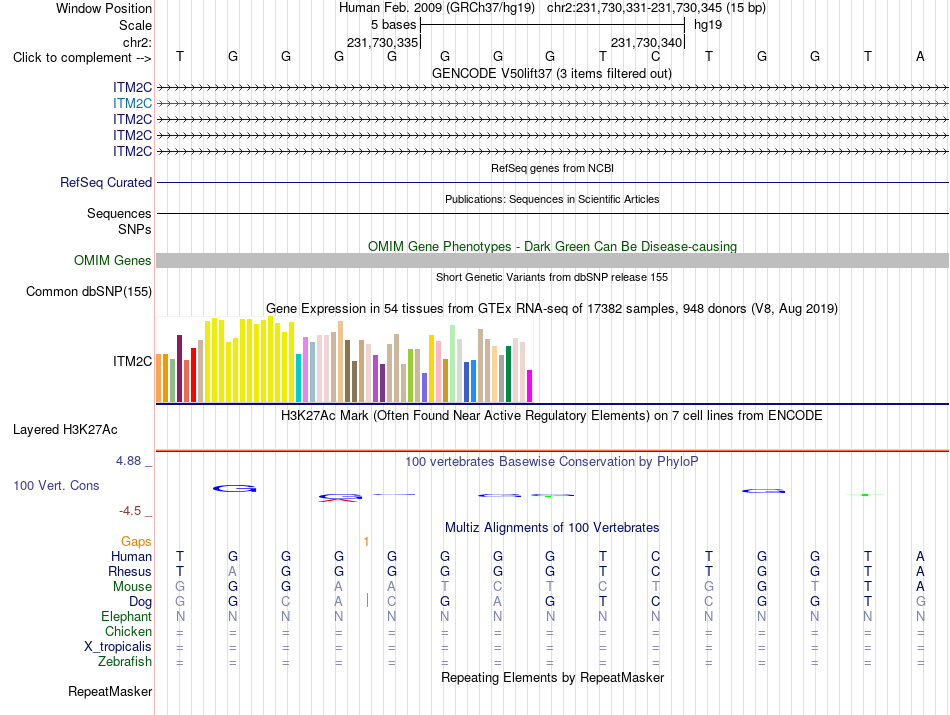Click the red-crossed G in the conservation track
950x715 pixels.
point(340,498)
